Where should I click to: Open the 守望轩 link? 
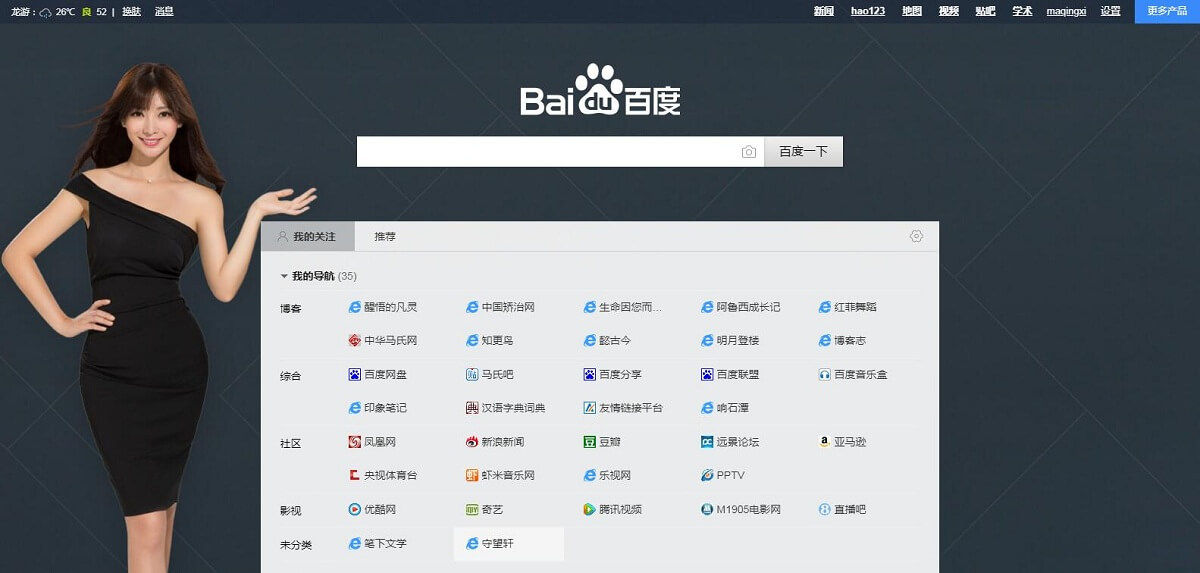tap(498, 543)
